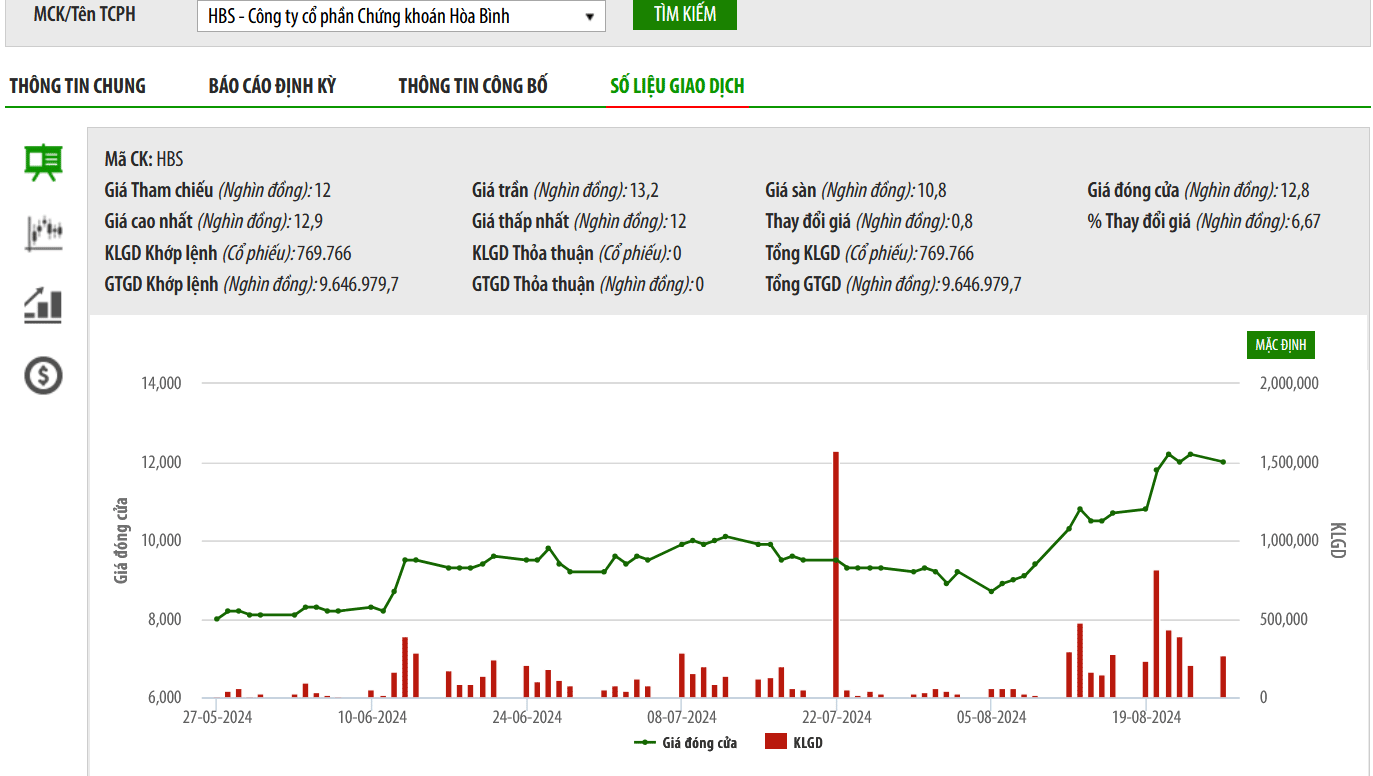
Task: Click the red KLGD legend swatch
Action: tap(776, 742)
